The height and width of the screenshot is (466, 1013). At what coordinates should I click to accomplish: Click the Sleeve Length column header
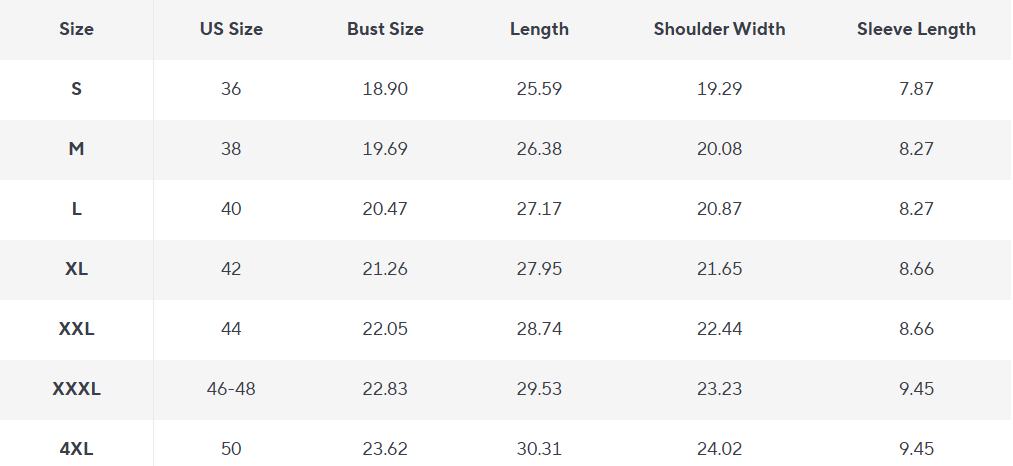pos(916,29)
